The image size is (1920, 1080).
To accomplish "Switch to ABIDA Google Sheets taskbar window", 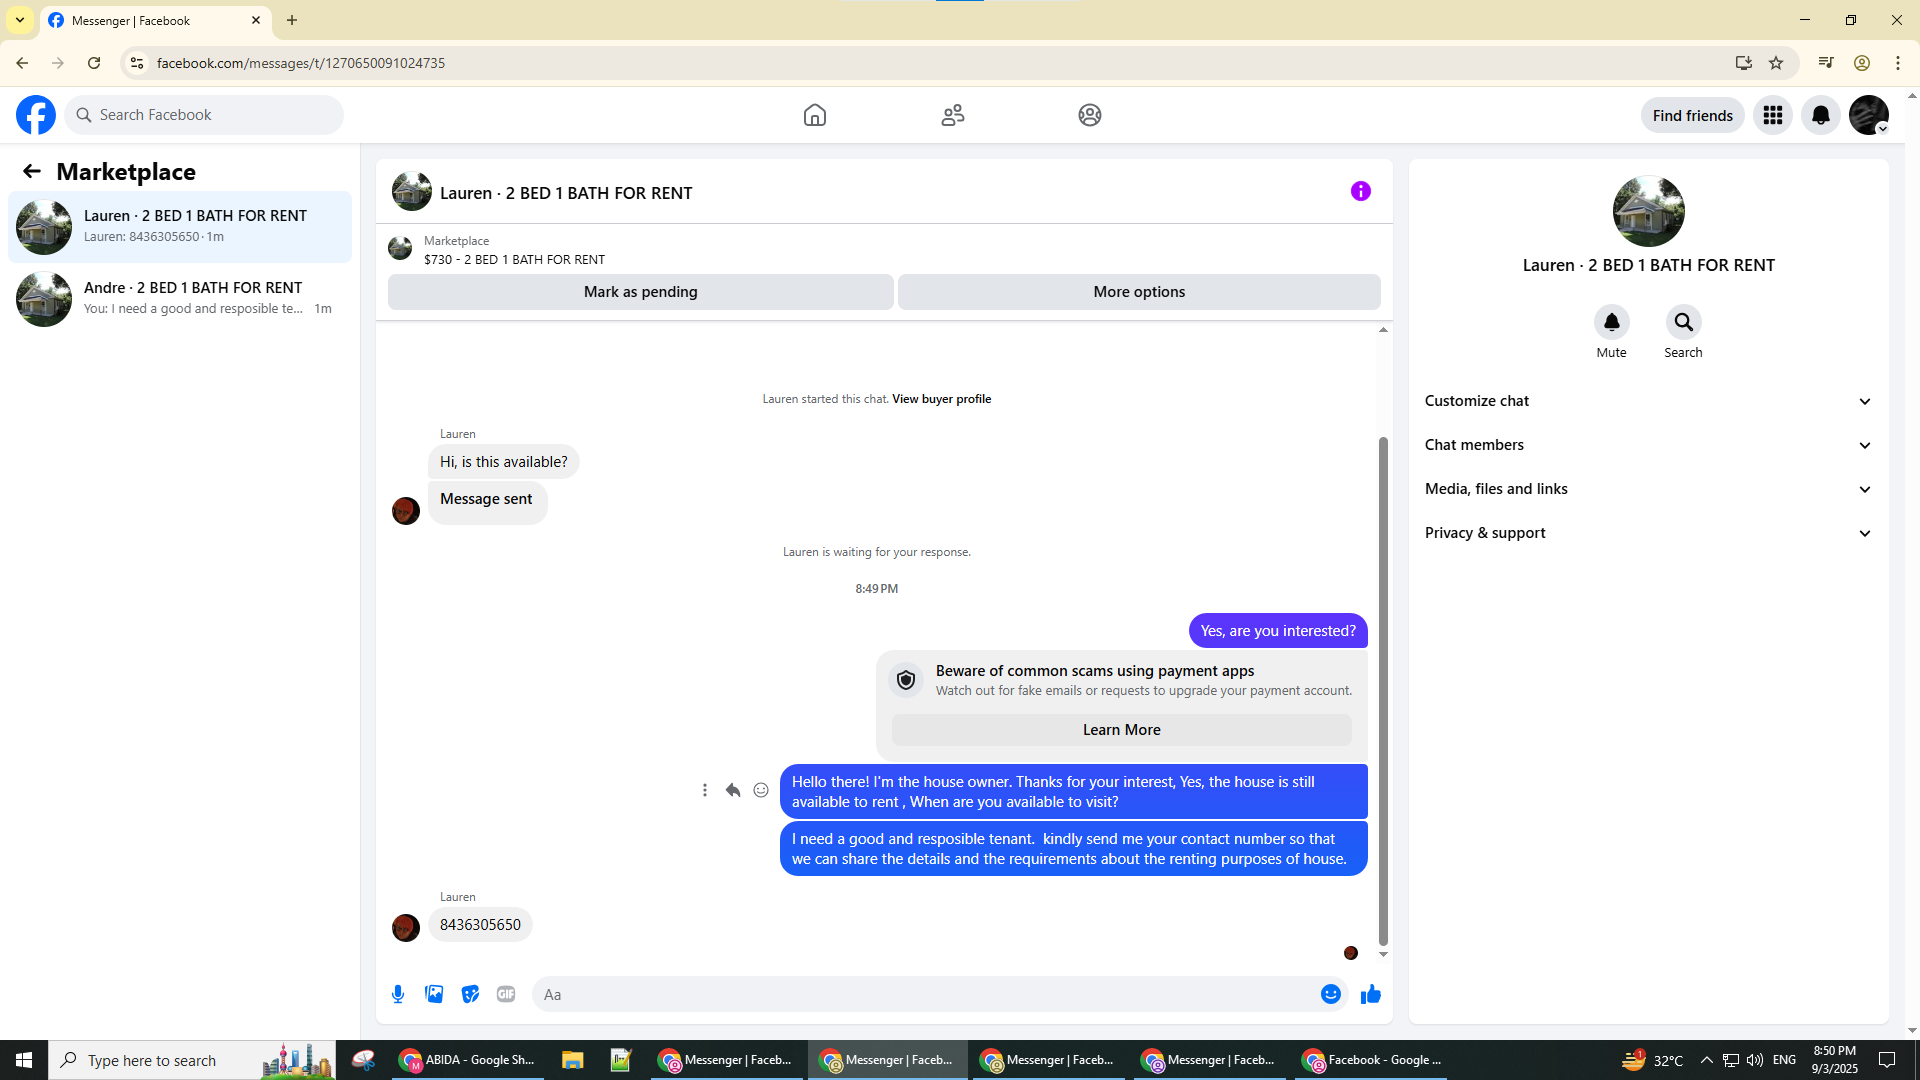I will pyautogui.click(x=468, y=1060).
